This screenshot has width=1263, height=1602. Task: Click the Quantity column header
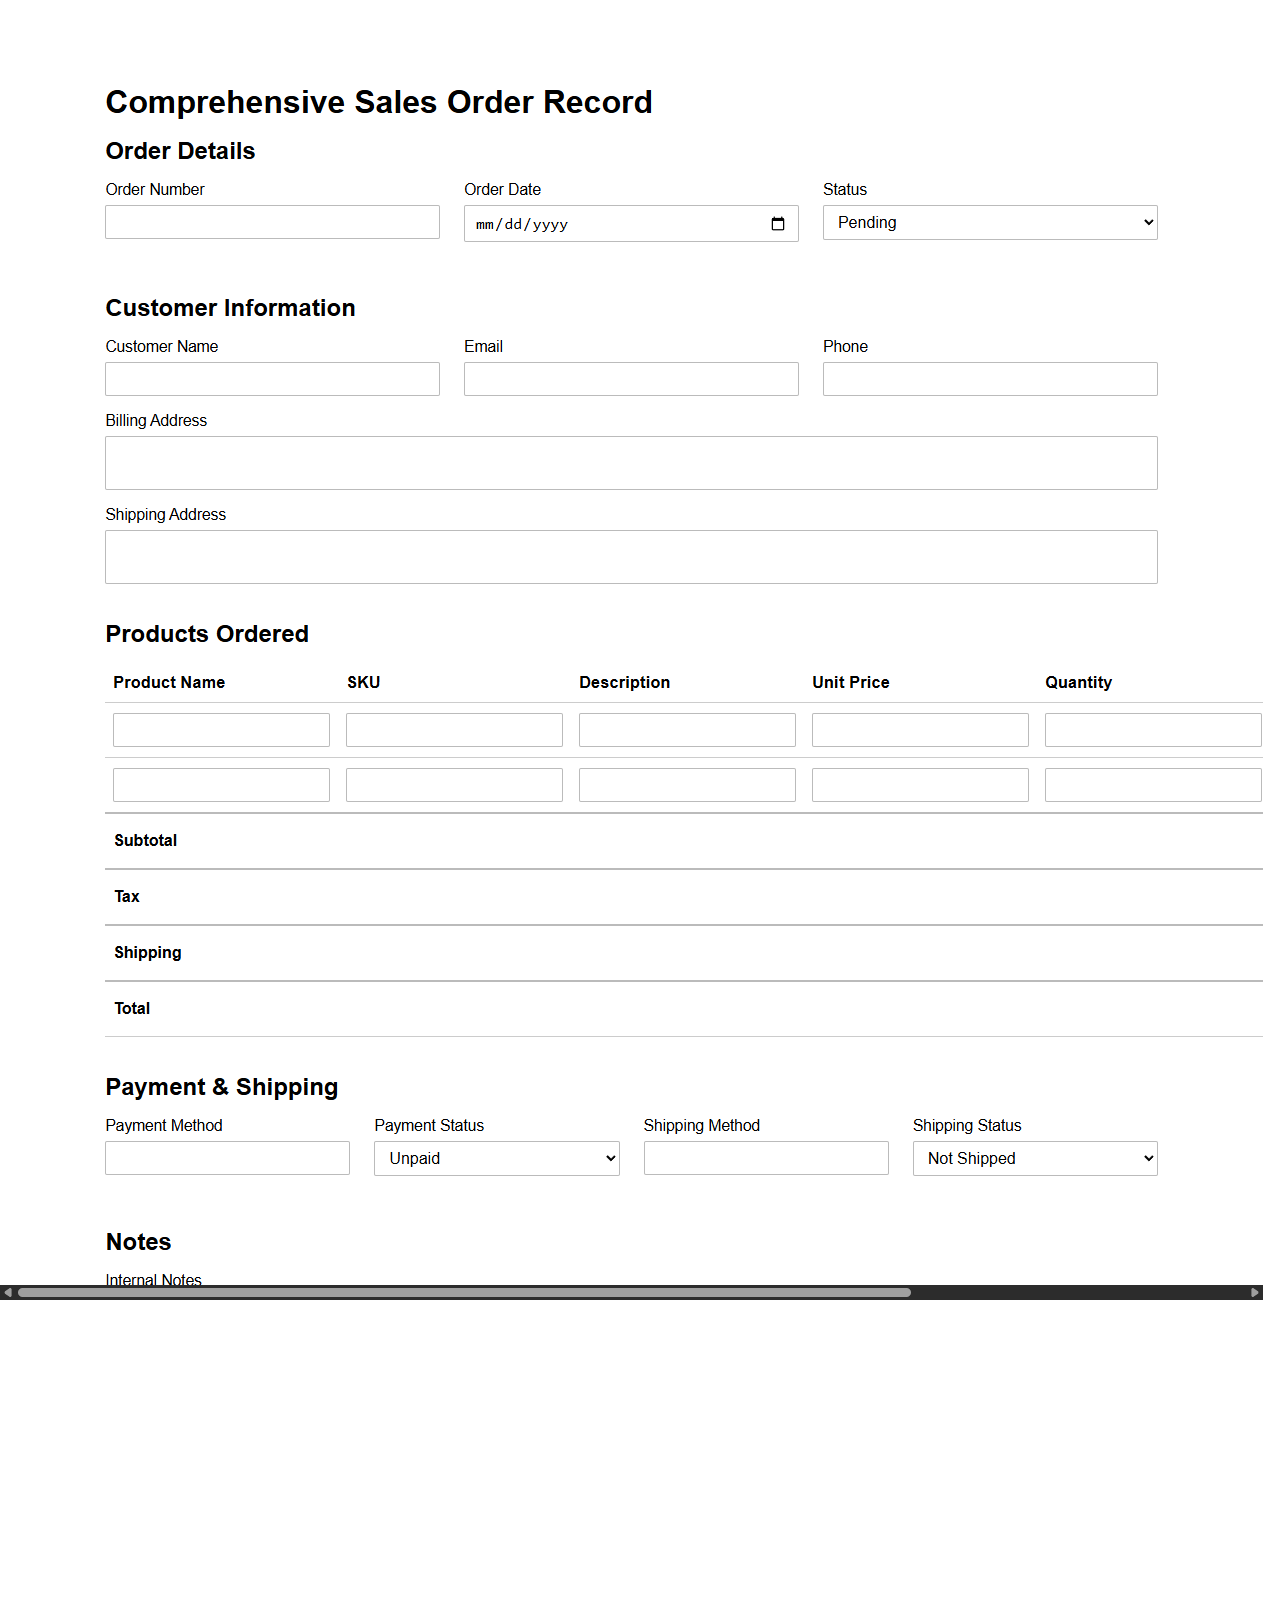(x=1079, y=682)
